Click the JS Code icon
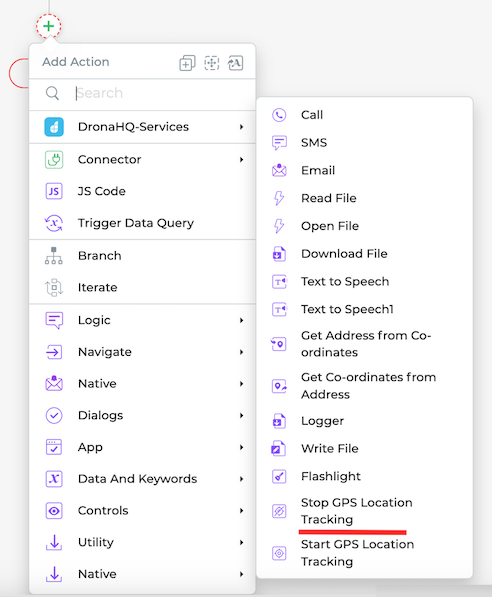Screen dimensions: 492x597 coord(54,191)
